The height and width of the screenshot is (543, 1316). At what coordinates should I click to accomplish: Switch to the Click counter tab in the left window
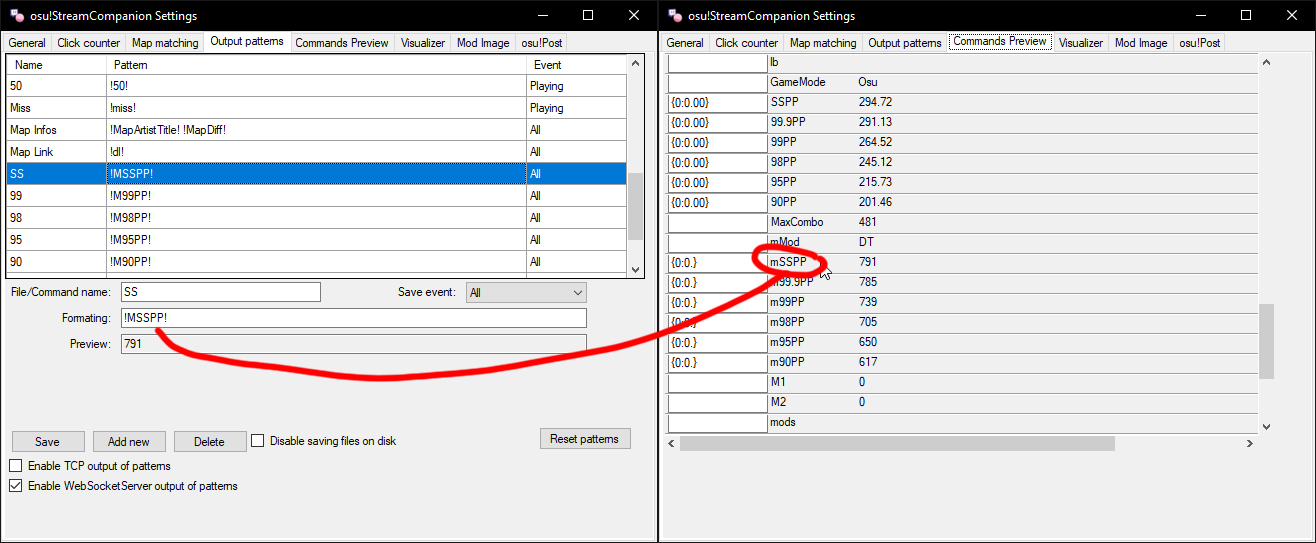pos(88,43)
